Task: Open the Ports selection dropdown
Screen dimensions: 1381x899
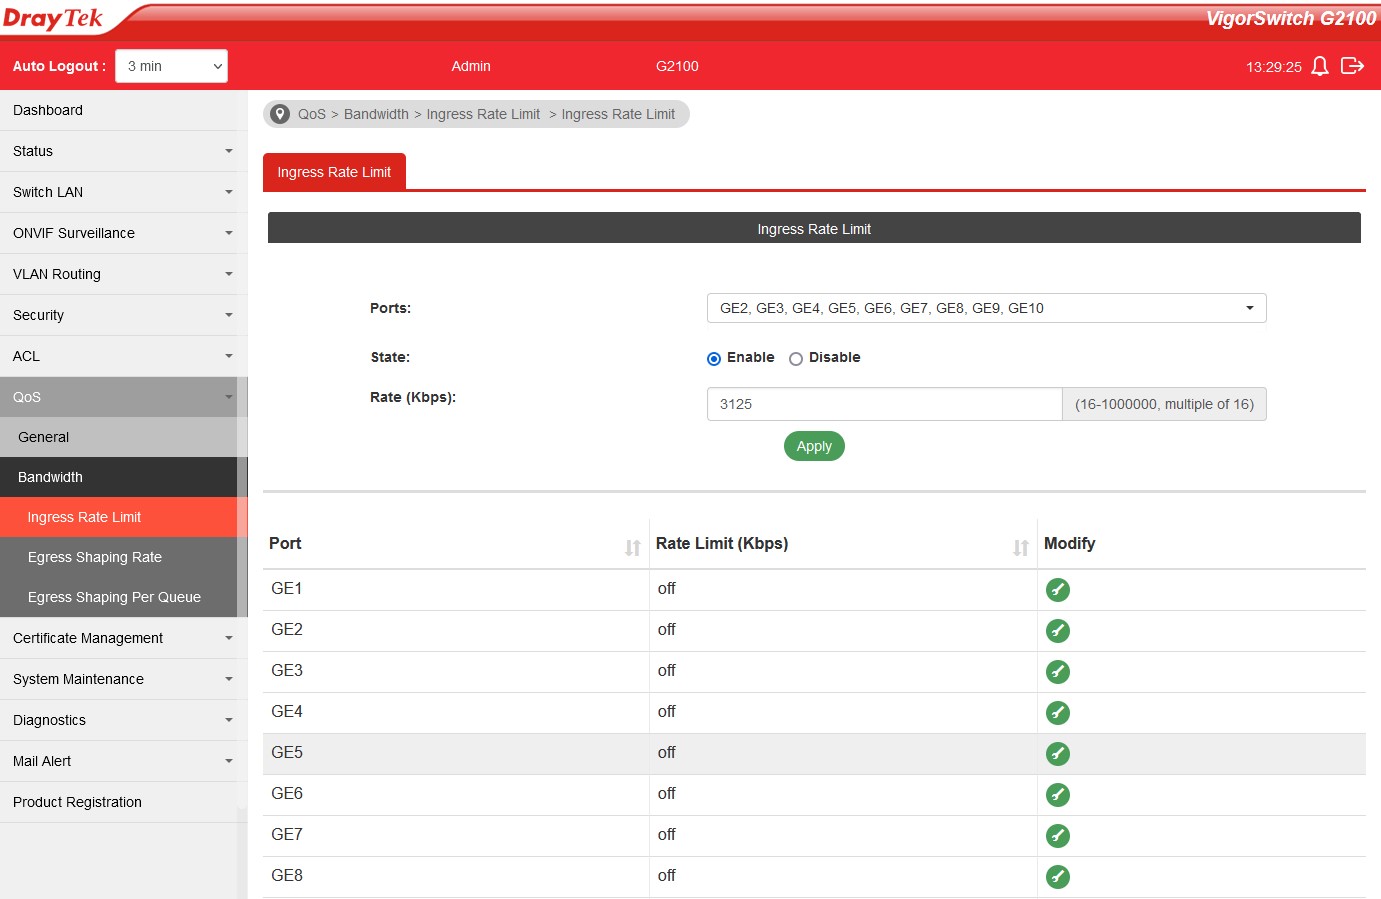Action: [986, 308]
